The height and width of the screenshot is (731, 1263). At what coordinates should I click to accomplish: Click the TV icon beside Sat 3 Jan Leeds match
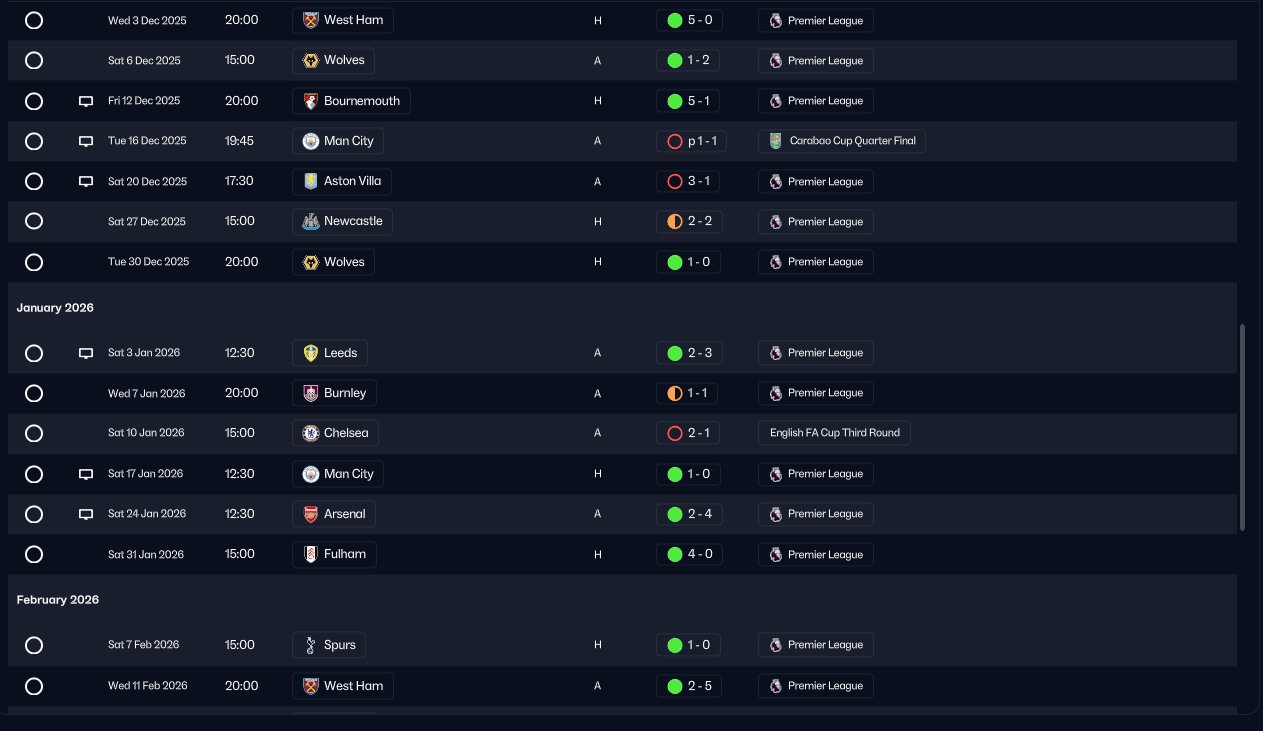86,353
